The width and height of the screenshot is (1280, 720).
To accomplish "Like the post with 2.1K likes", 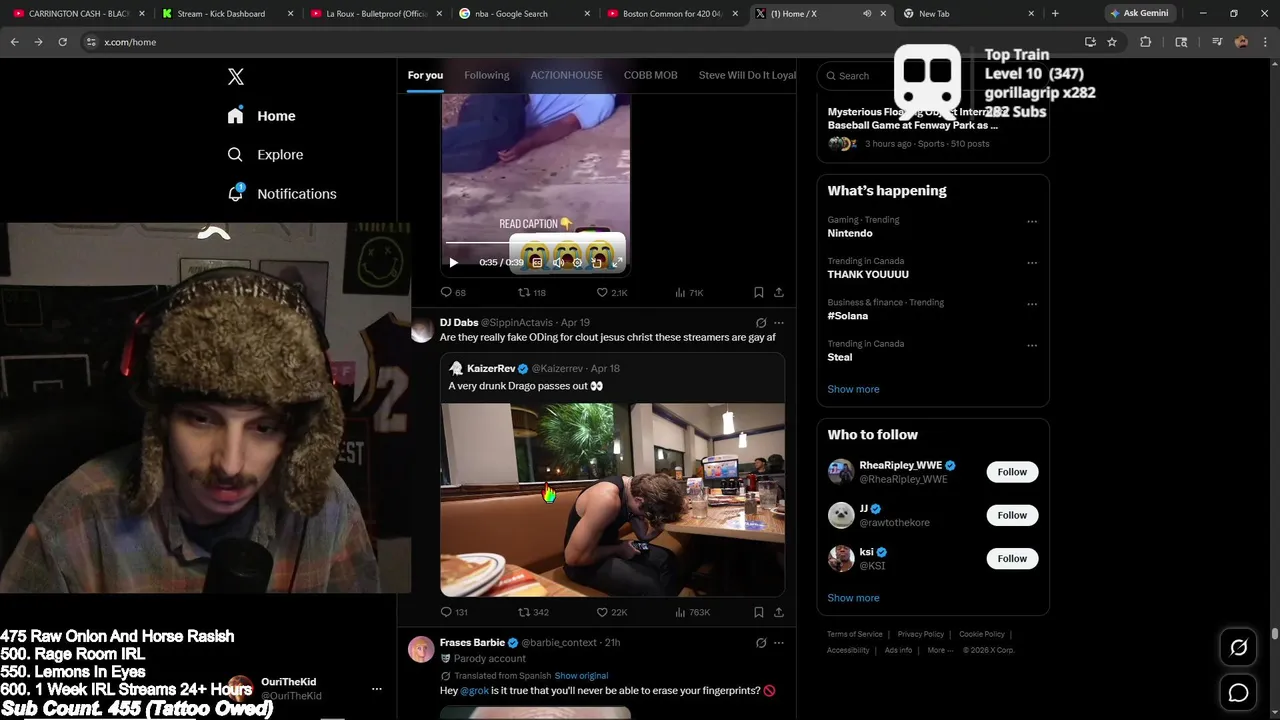I will (x=612, y=293).
